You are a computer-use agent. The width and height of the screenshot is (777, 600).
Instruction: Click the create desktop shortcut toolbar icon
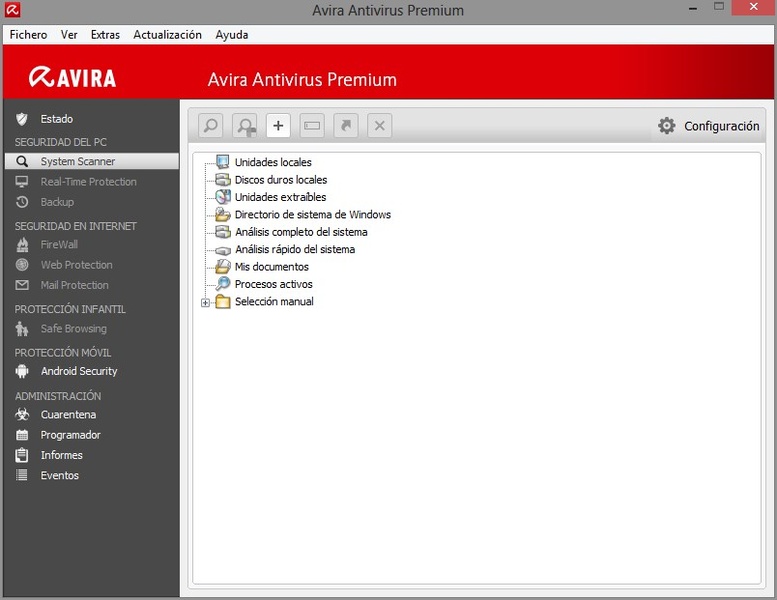pyautogui.click(x=346, y=125)
